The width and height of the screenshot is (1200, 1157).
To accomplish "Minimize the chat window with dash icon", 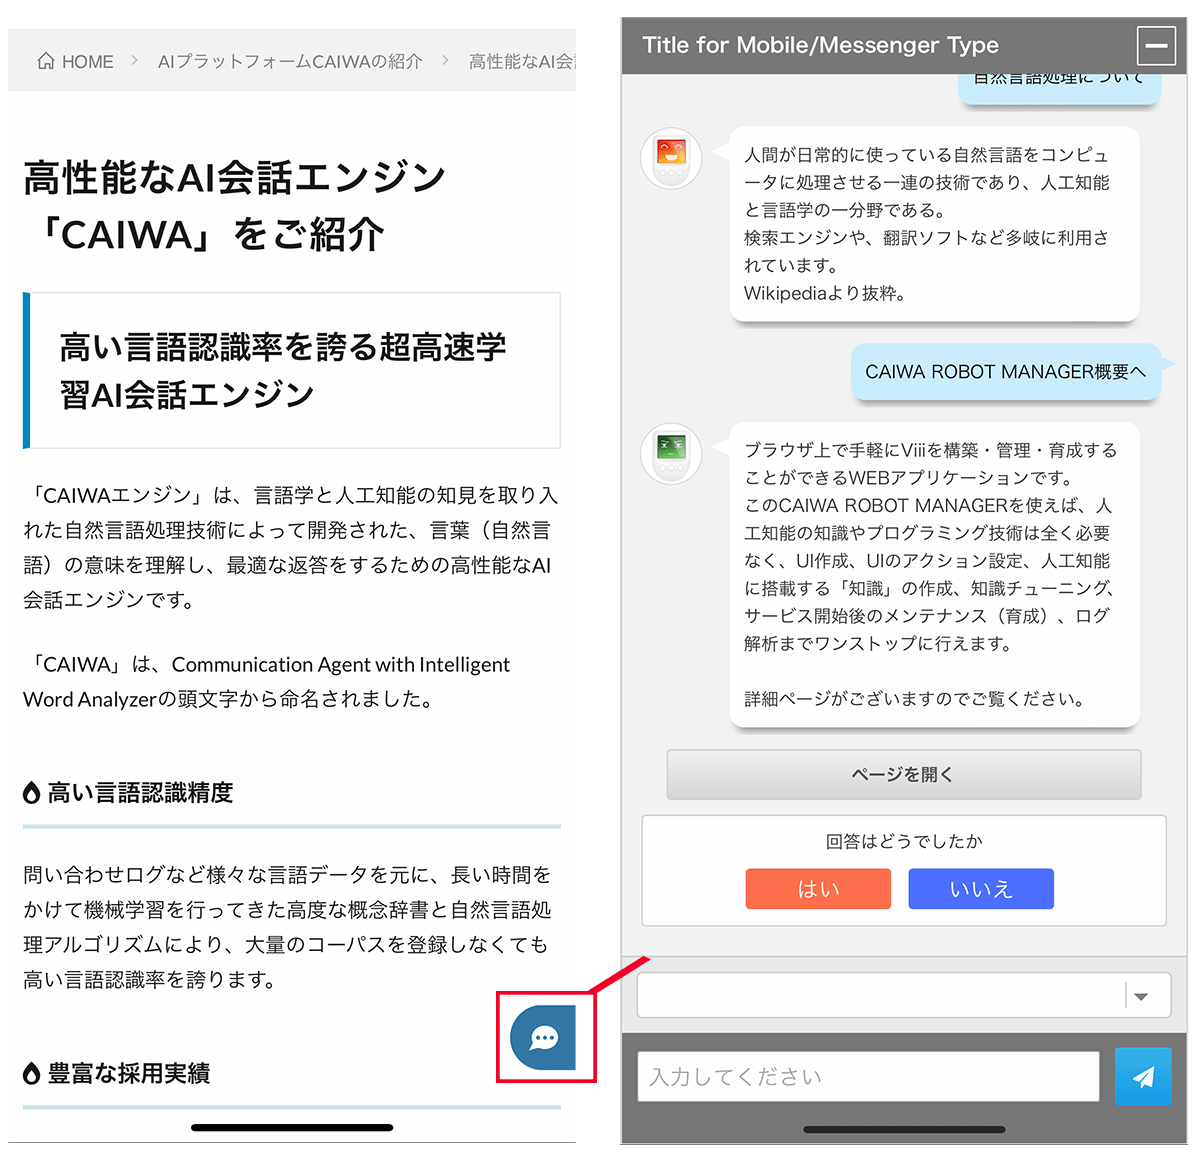I will [x=1156, y=46].
